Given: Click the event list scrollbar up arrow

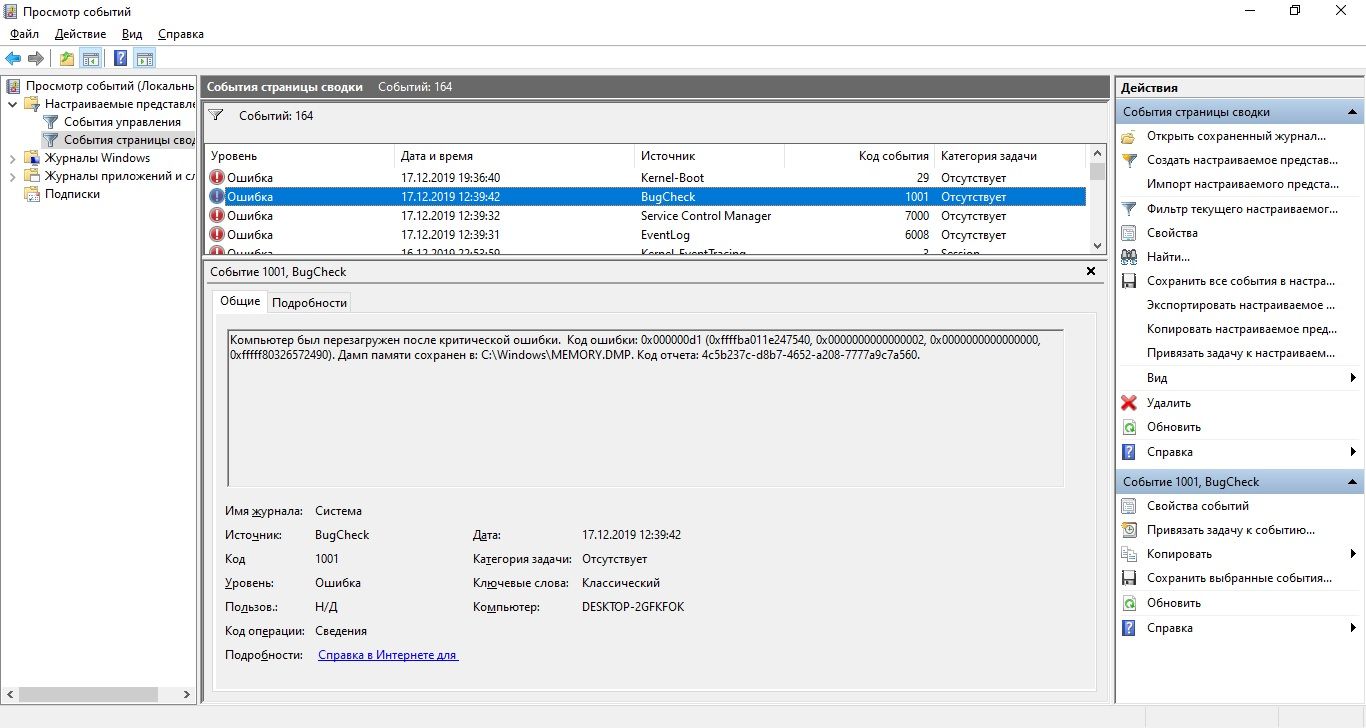Looking at the screenshot, I should click(1097, 154).
